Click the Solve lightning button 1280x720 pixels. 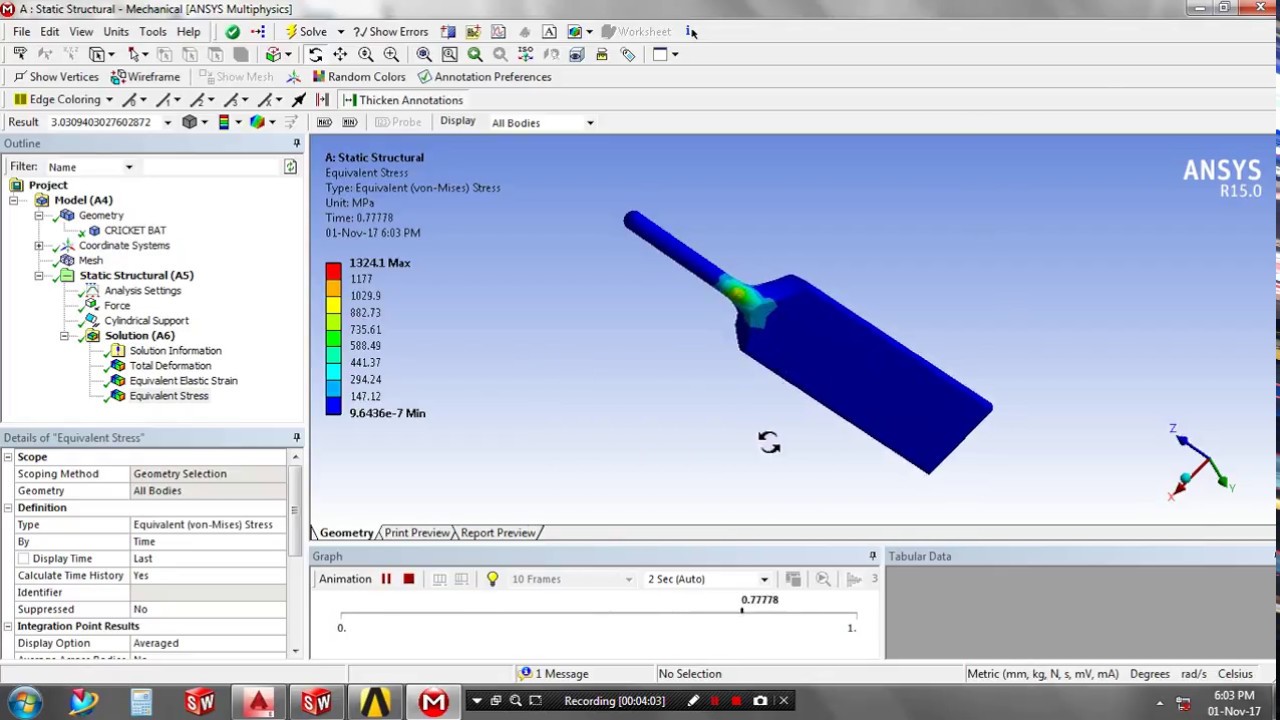click(305, 32)
